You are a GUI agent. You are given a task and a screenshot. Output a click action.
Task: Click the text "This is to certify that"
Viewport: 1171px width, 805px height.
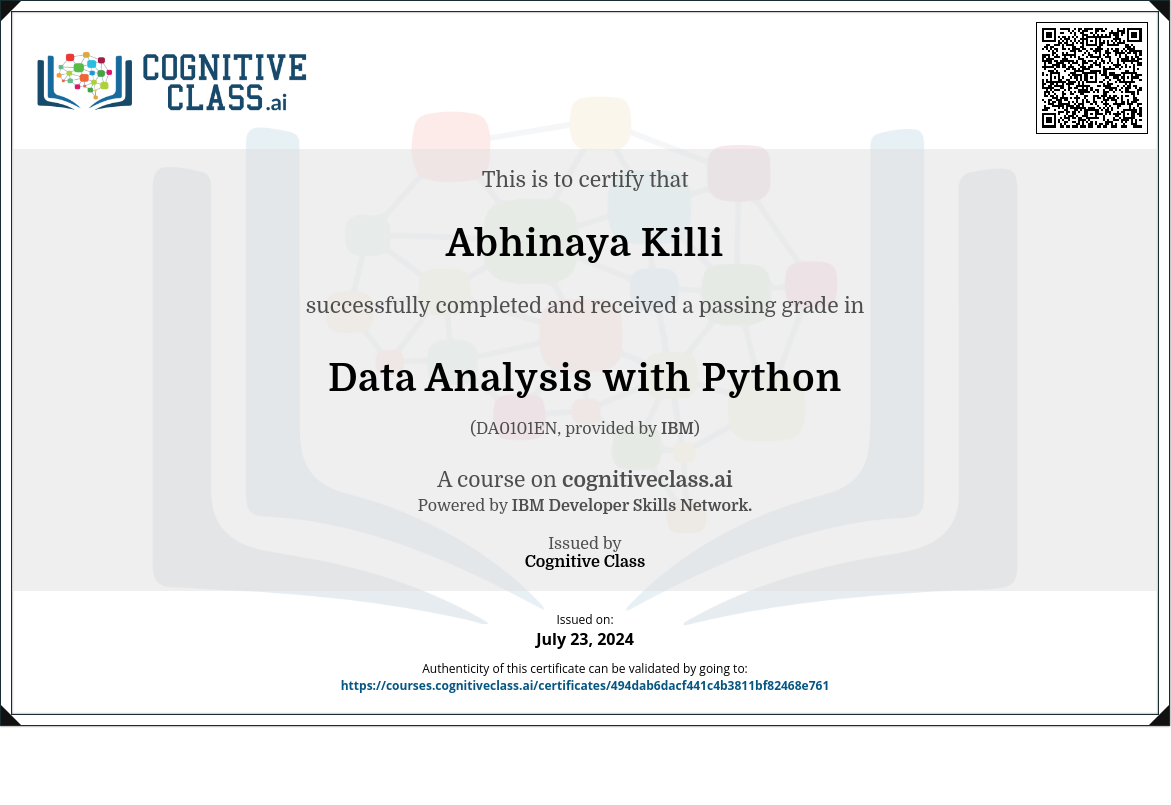coord(585,179)
